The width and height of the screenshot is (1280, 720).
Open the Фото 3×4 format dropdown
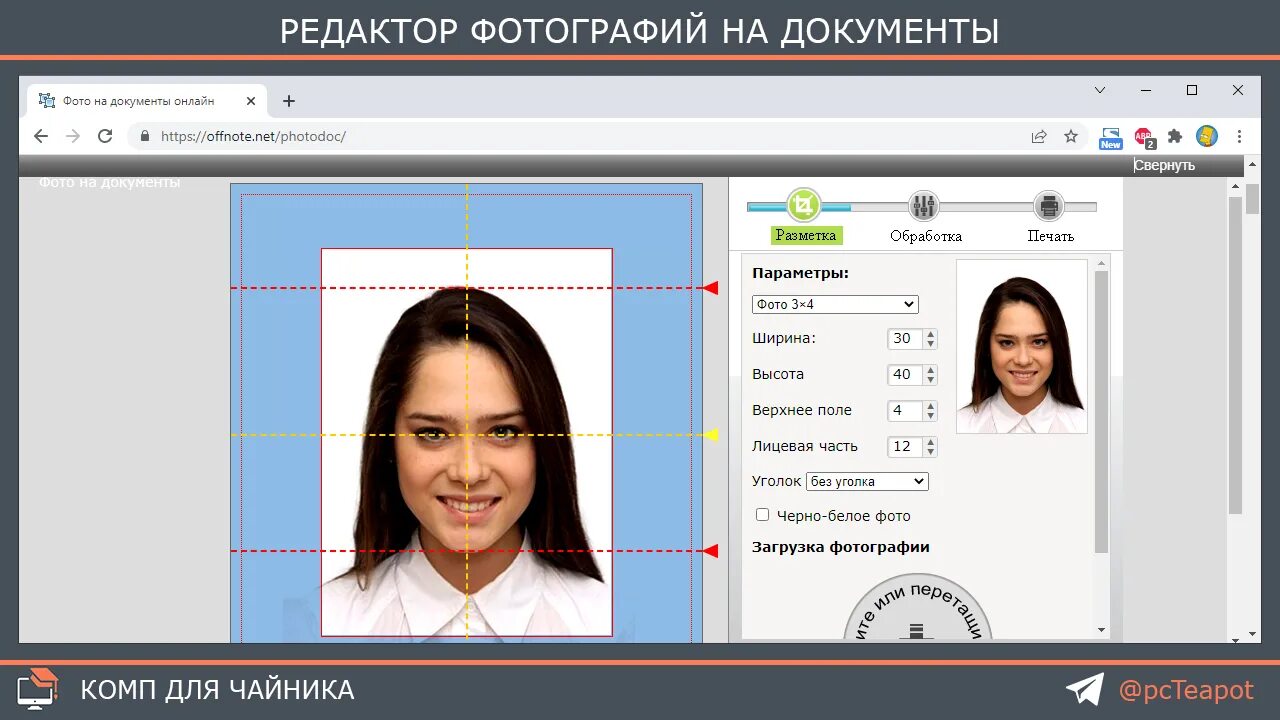835,304
